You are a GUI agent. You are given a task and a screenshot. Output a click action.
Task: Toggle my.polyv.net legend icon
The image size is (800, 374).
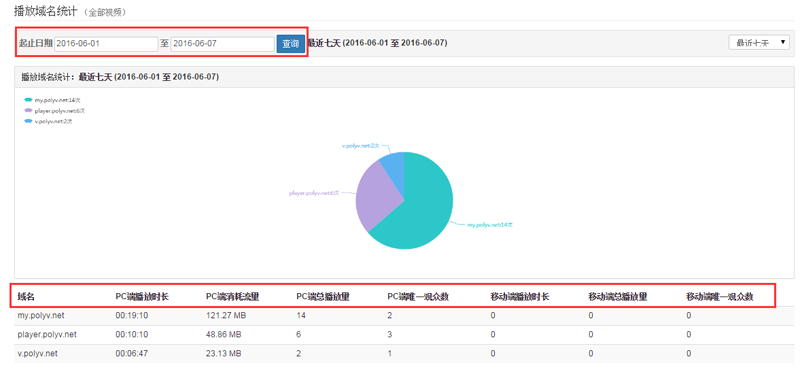tap(29, 99)
